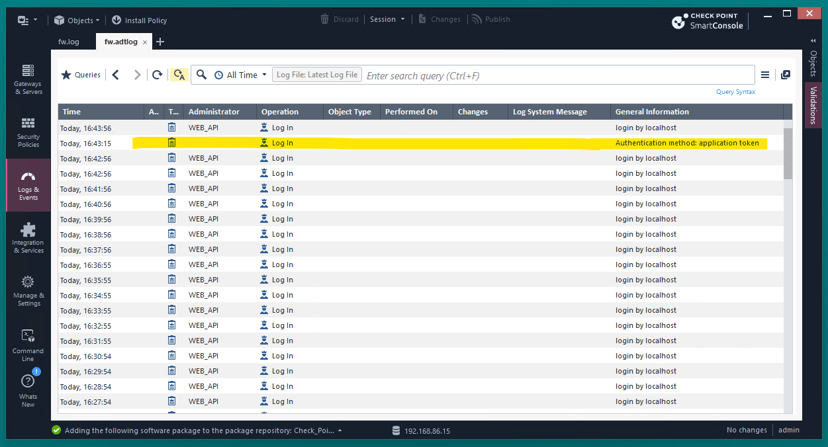Select the highlighted application token log row

tap(421, 143)
